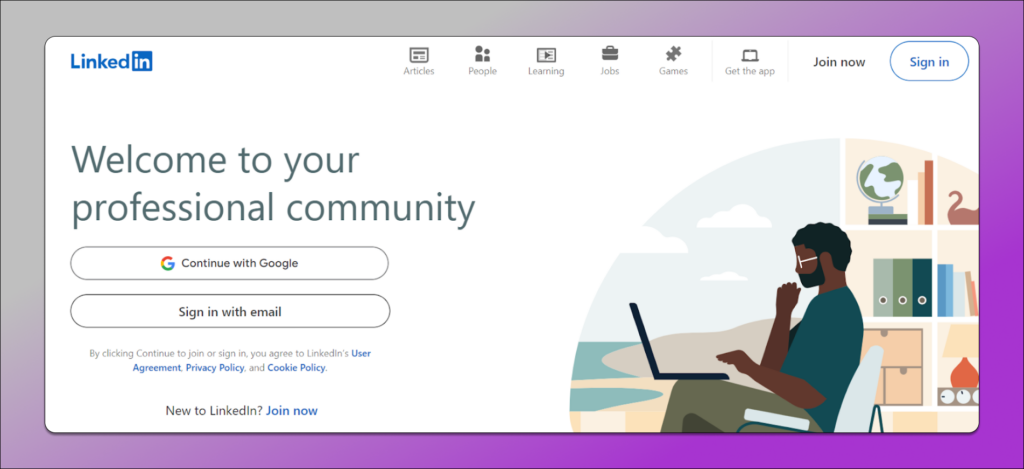
Task: Open the Learning video icon
Action: (x=546, y=55)
